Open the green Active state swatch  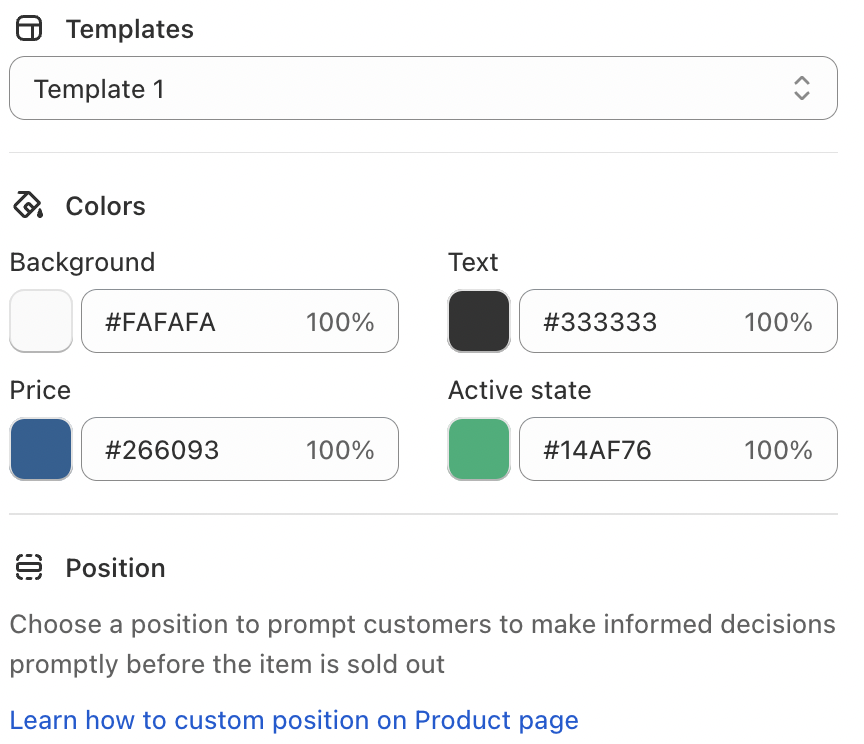(x=479, y=449)
